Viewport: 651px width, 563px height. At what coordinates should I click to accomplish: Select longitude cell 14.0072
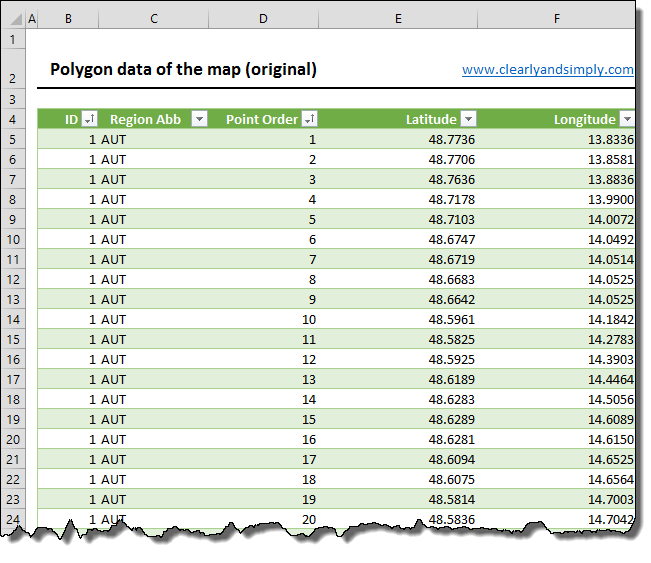click(556, 219)
